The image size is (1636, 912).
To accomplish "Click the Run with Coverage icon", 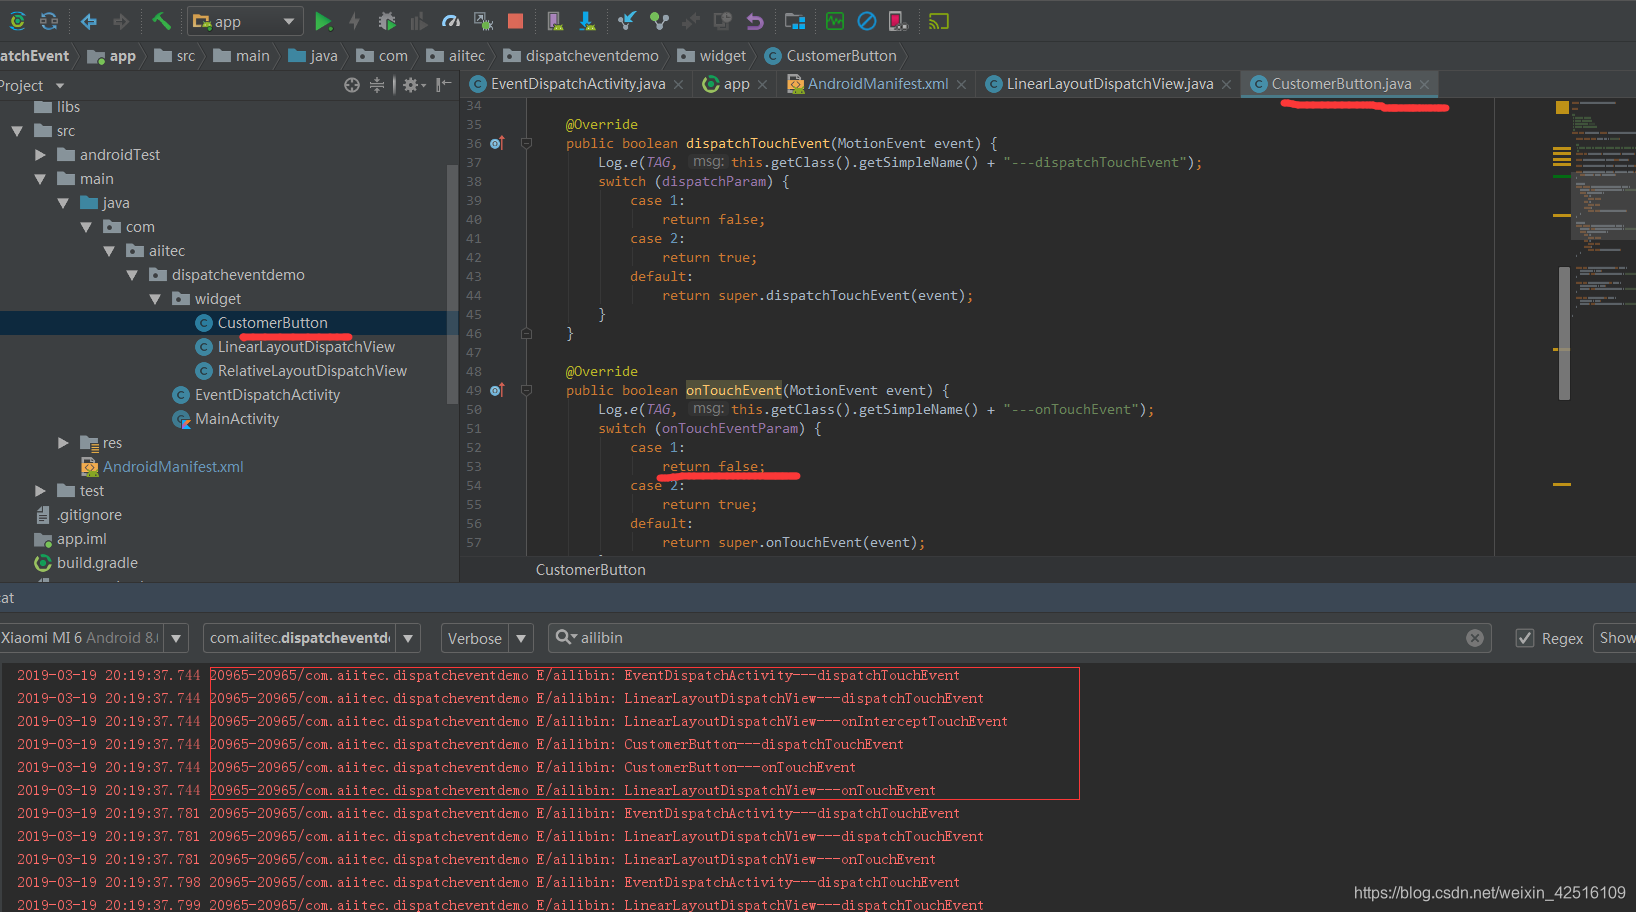I will click(x=419, y=21).
